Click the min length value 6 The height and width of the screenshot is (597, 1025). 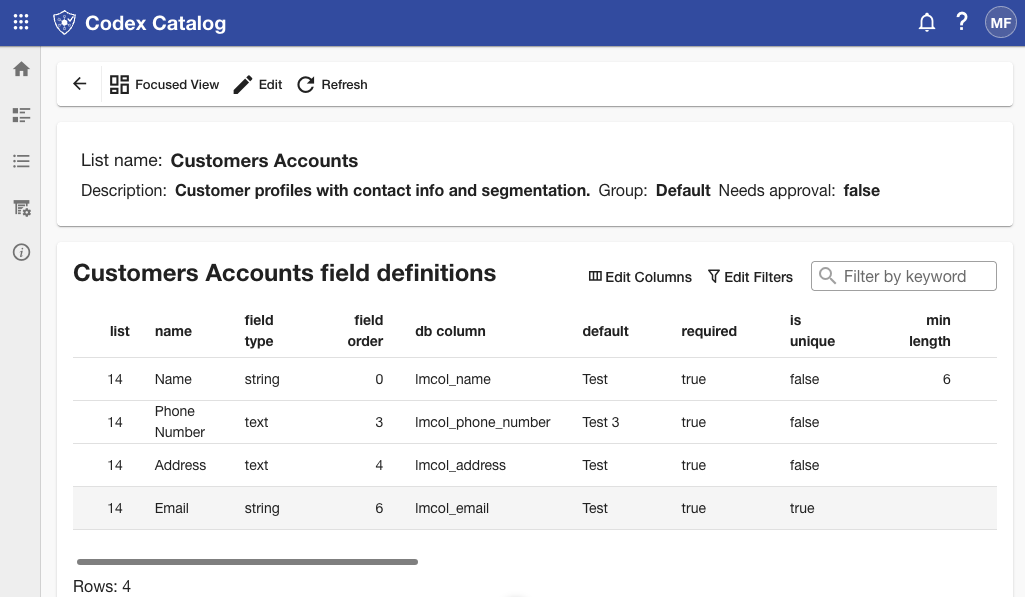pyautogui.click(x=946, y=379)
